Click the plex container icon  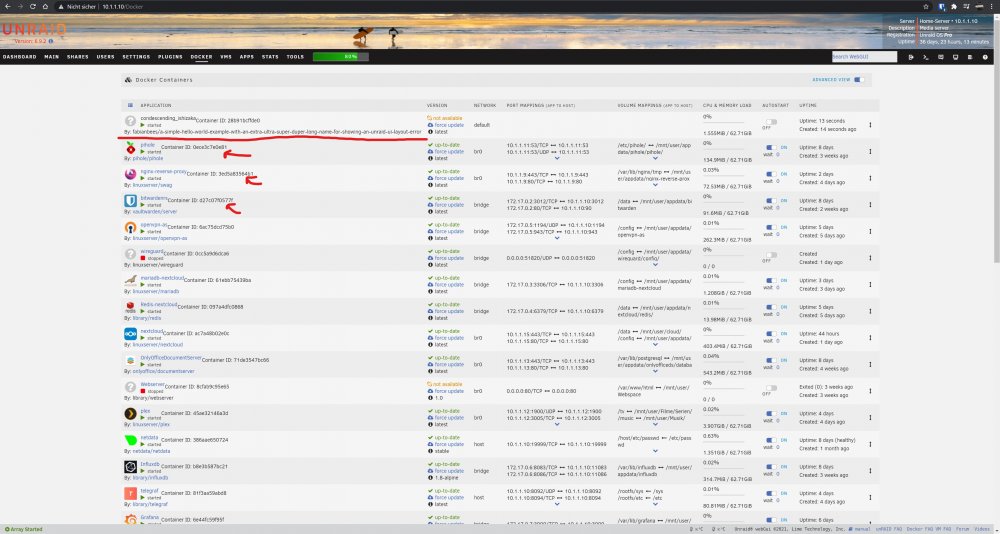[130, 413]
